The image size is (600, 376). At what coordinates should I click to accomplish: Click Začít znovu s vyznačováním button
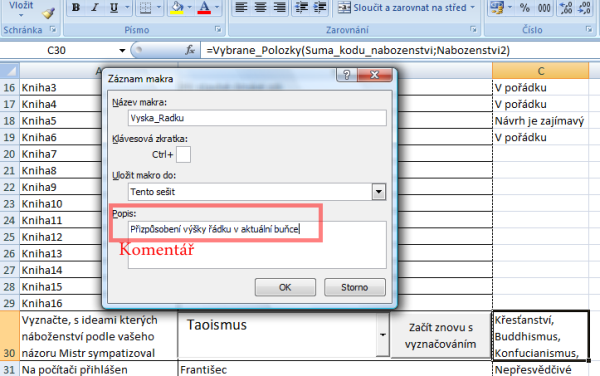440,335
